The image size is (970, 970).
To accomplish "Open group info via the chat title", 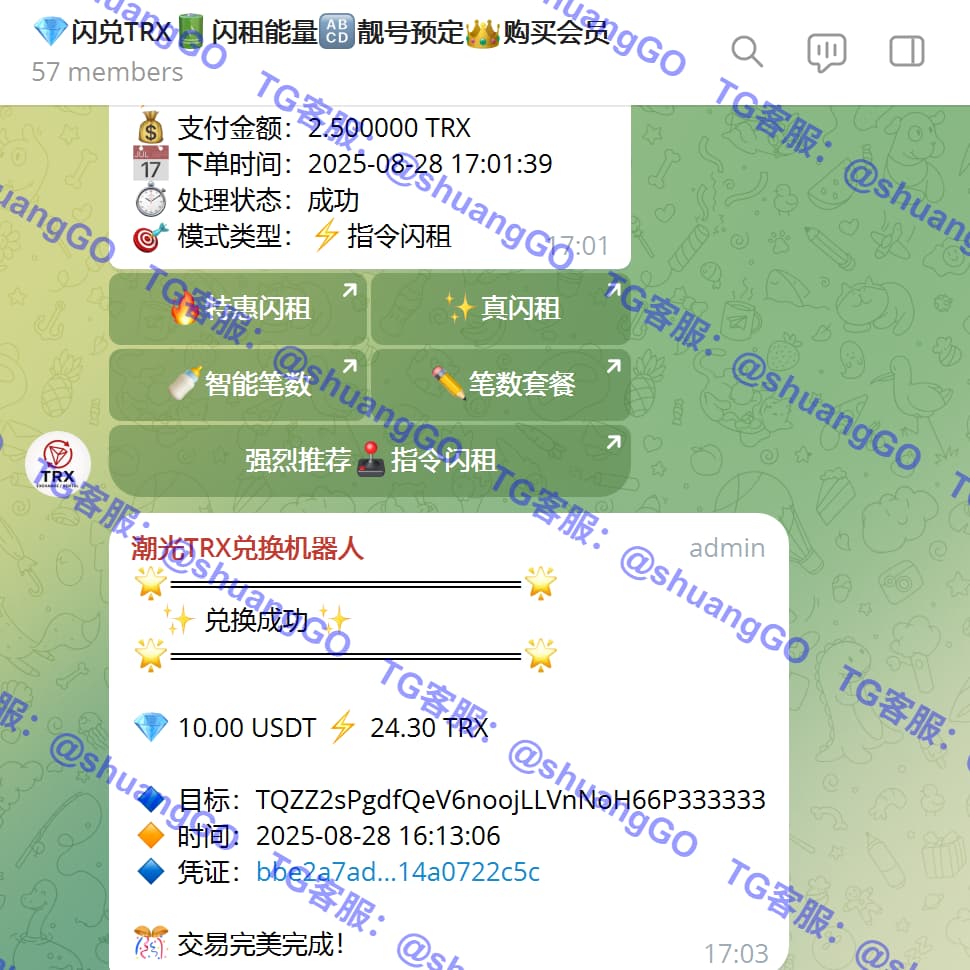I will coord(320,32).
